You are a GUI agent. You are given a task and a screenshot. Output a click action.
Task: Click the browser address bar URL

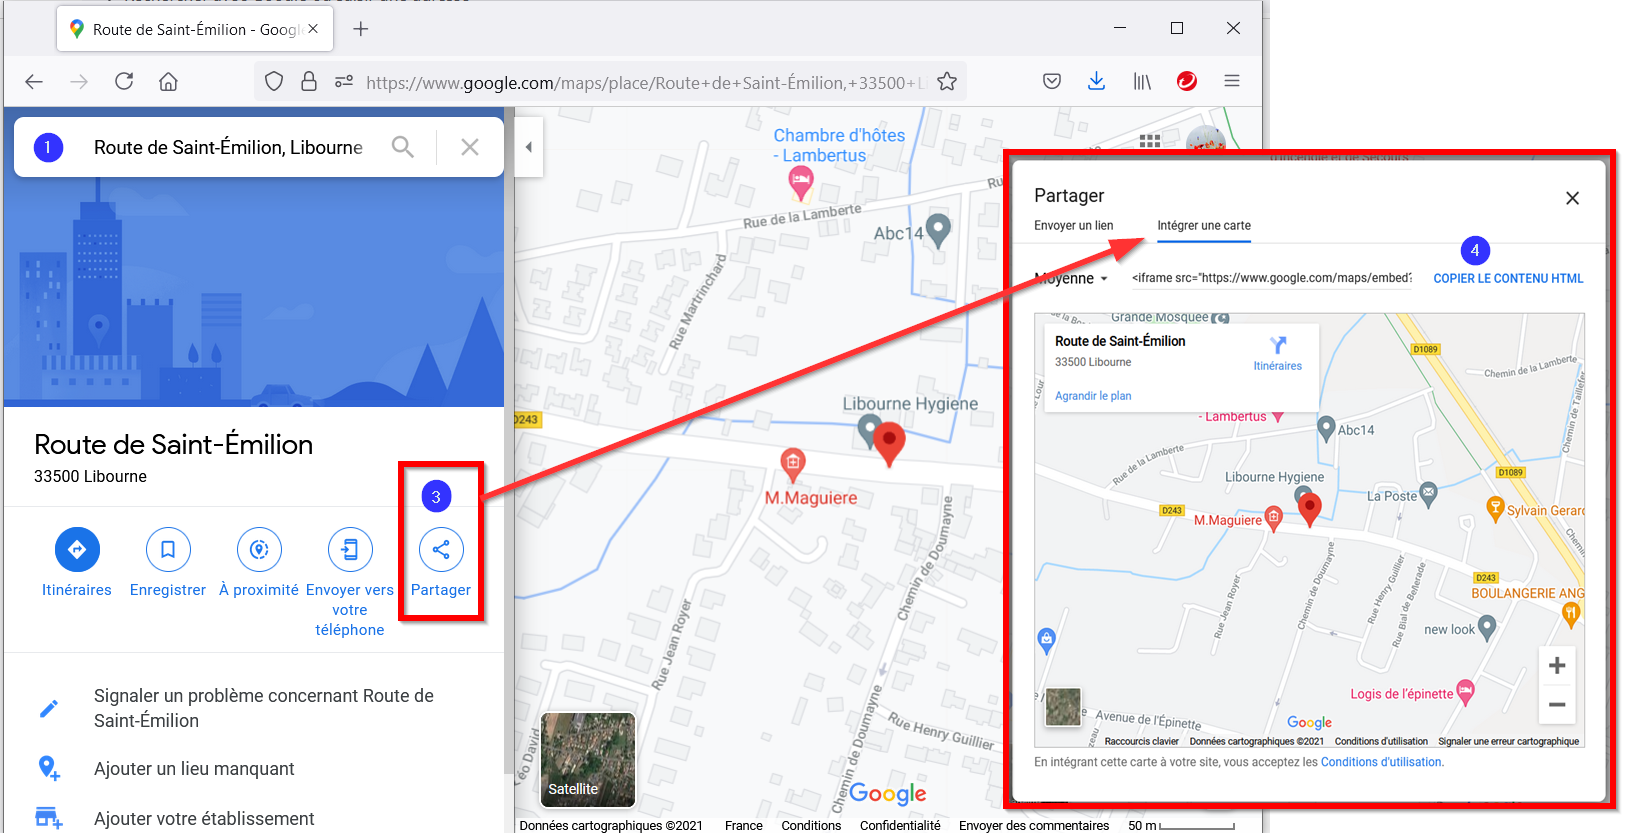point(646,83)
